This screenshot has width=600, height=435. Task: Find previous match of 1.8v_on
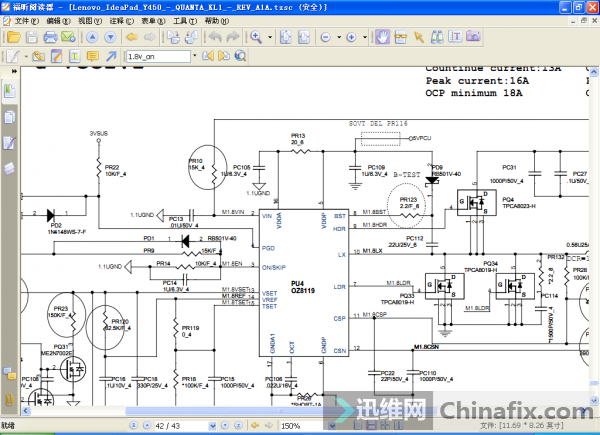tap(208, 56)
